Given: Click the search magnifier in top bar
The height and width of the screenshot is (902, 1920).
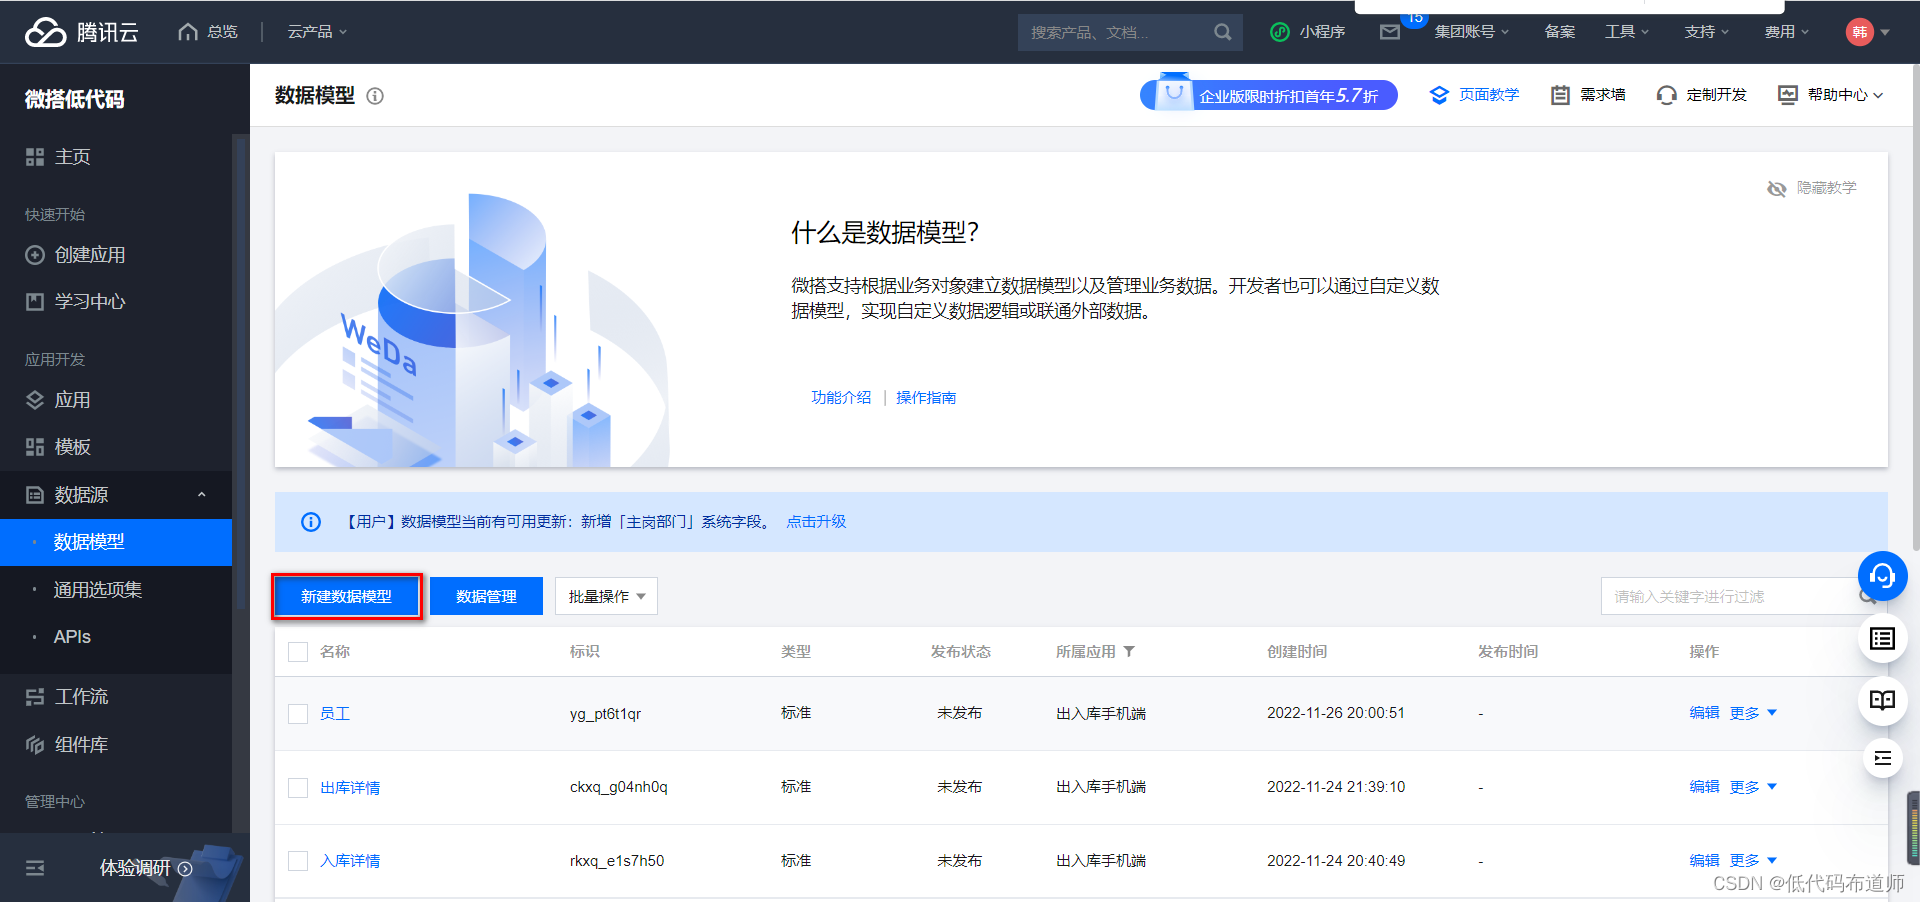Looking at the screenshot, I should pos(1222,32).
